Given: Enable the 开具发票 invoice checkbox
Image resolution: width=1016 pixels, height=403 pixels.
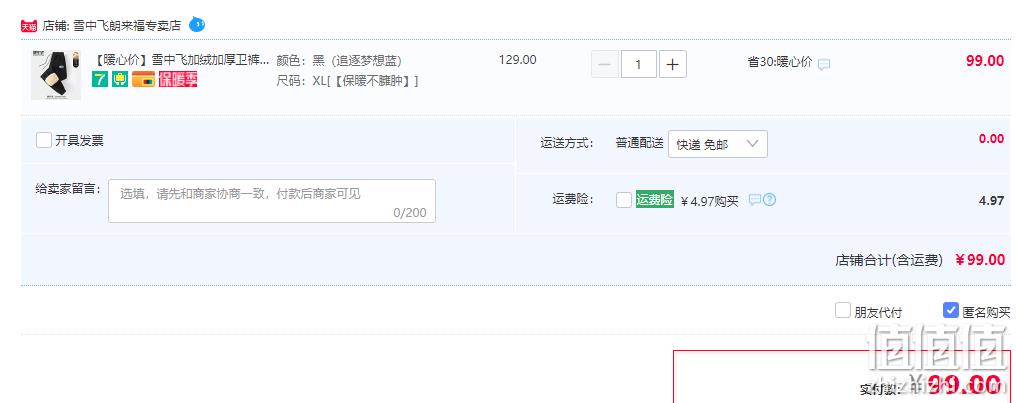Looking at the screenshot, I should tap(44, 140).
